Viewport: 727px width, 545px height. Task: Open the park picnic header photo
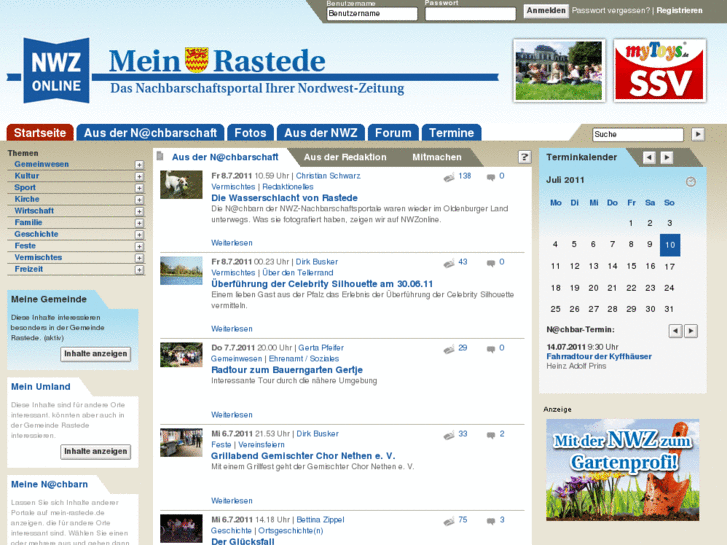pyautogui.click(x=559, y=71)
